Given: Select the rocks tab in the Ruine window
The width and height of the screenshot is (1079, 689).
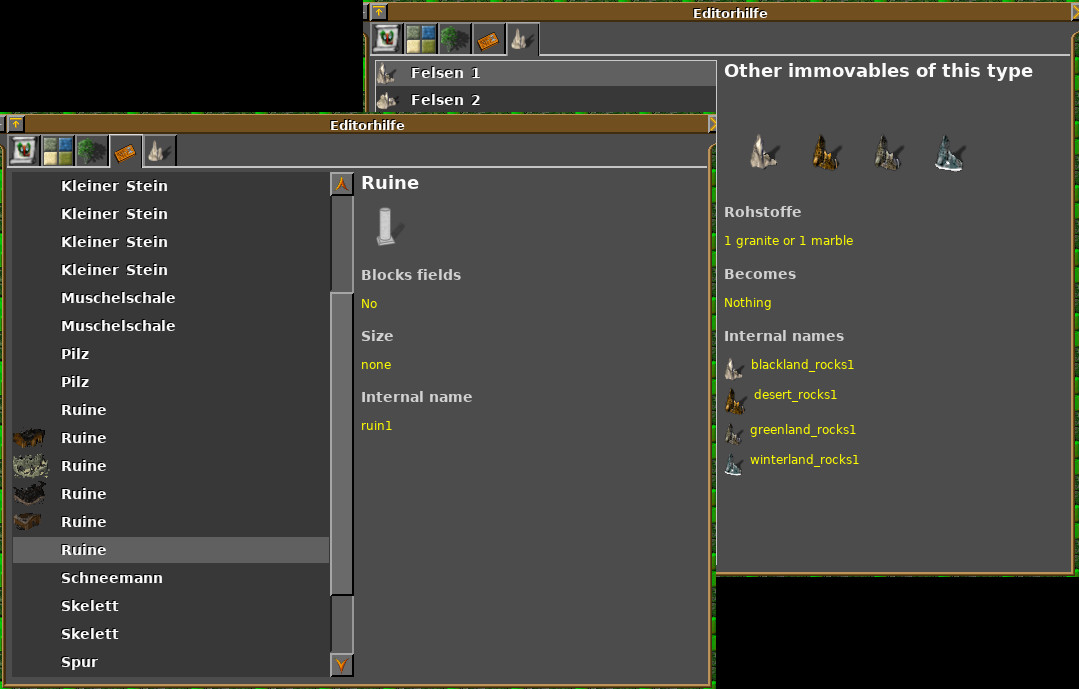Looking at the screenshot, I should [x=159, y=151].
